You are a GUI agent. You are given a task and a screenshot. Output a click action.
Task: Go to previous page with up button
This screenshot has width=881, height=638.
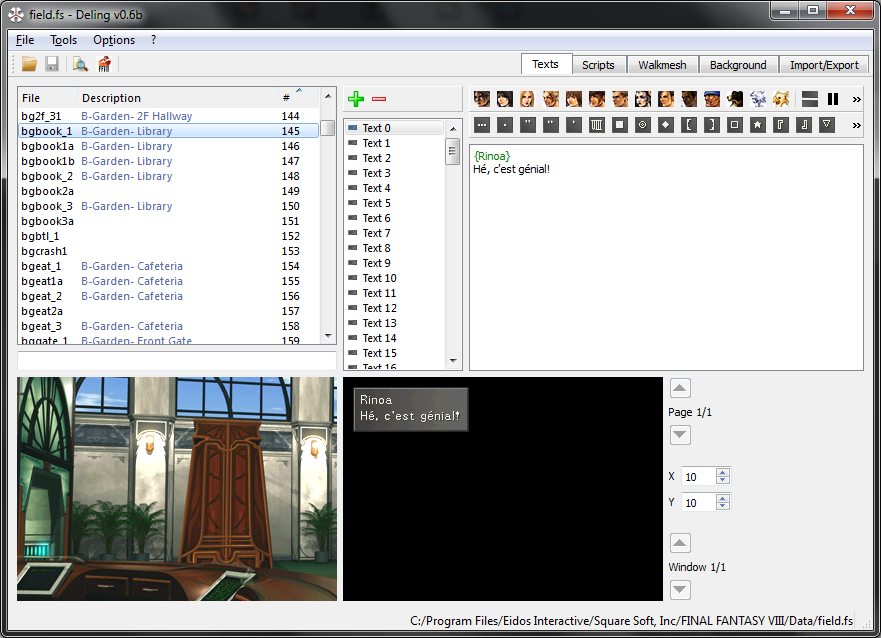click(x=680, y=388)
